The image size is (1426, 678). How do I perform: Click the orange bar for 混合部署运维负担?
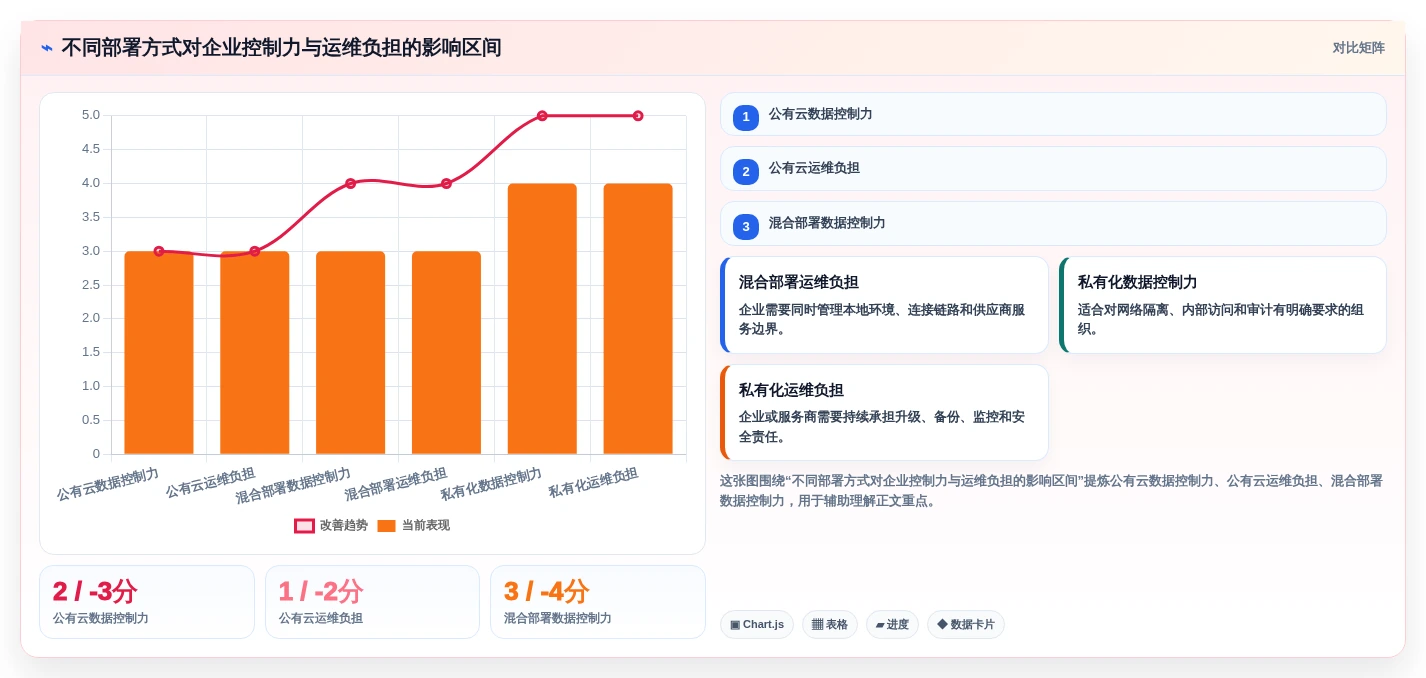[446, 352]
